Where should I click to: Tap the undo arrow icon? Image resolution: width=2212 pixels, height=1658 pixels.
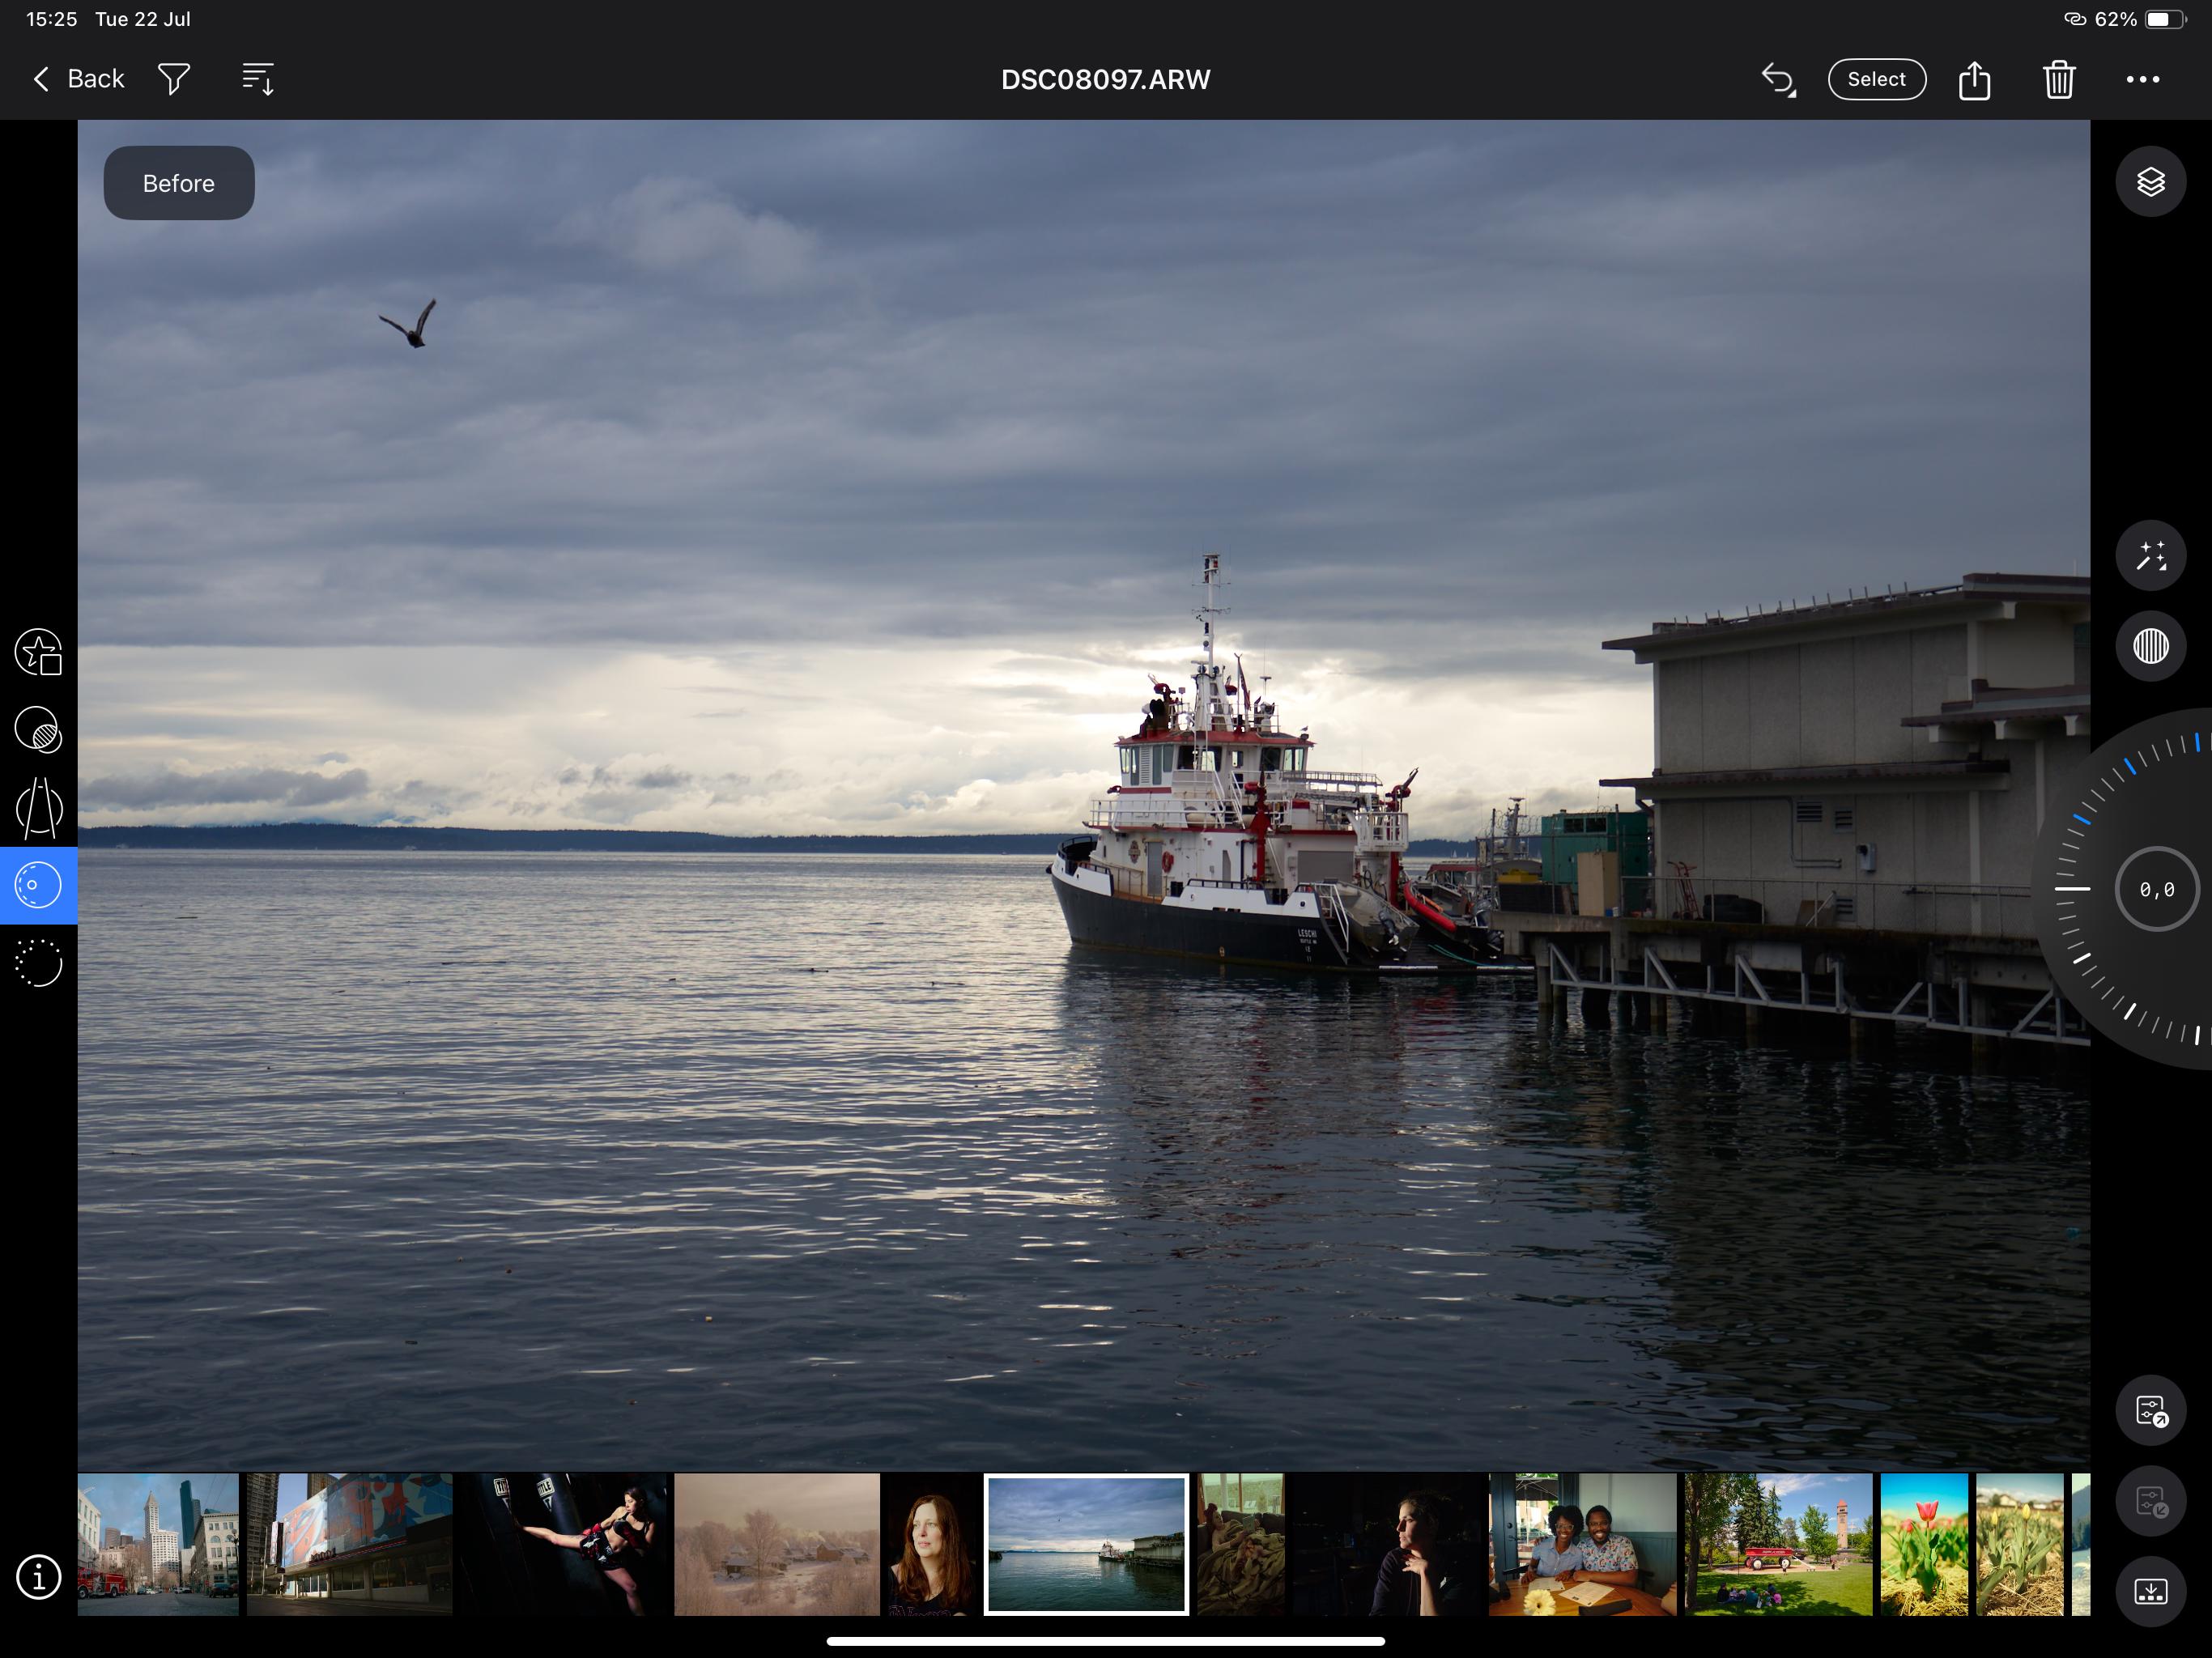click(x=1778, y=80)
